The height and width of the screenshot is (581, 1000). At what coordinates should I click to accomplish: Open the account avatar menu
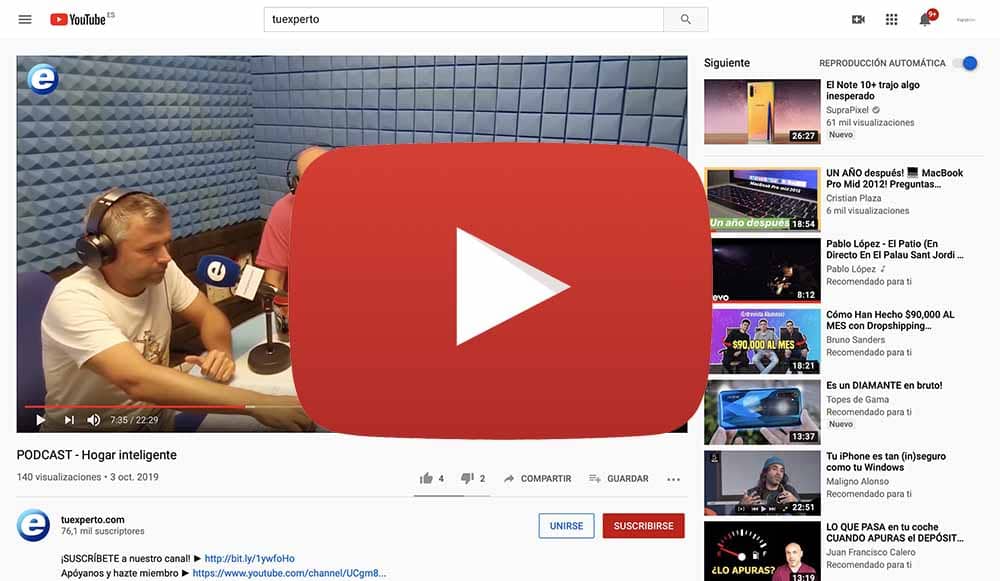966,20
